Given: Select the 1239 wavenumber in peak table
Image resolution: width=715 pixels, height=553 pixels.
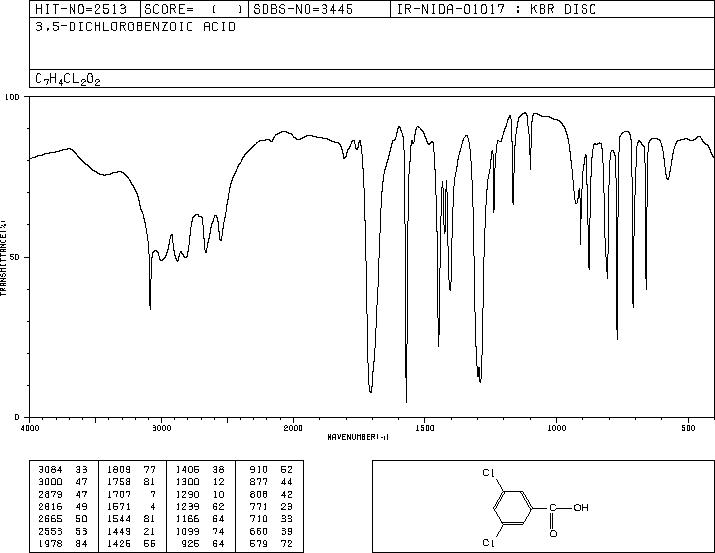Looking at the screenshot, I should click(187, 506).
